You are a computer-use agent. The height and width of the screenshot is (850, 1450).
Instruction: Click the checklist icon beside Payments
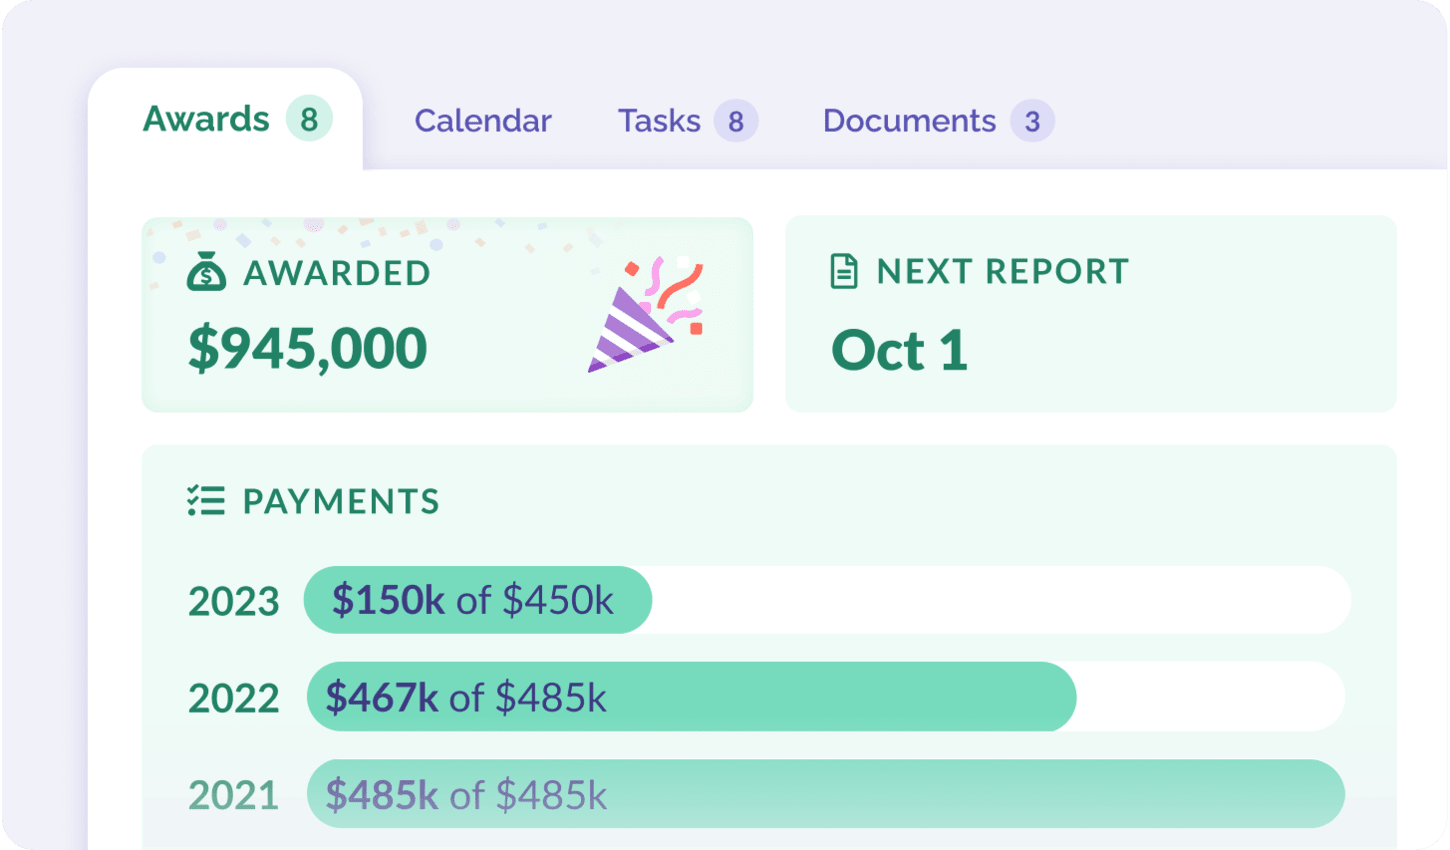pos(206,501)
